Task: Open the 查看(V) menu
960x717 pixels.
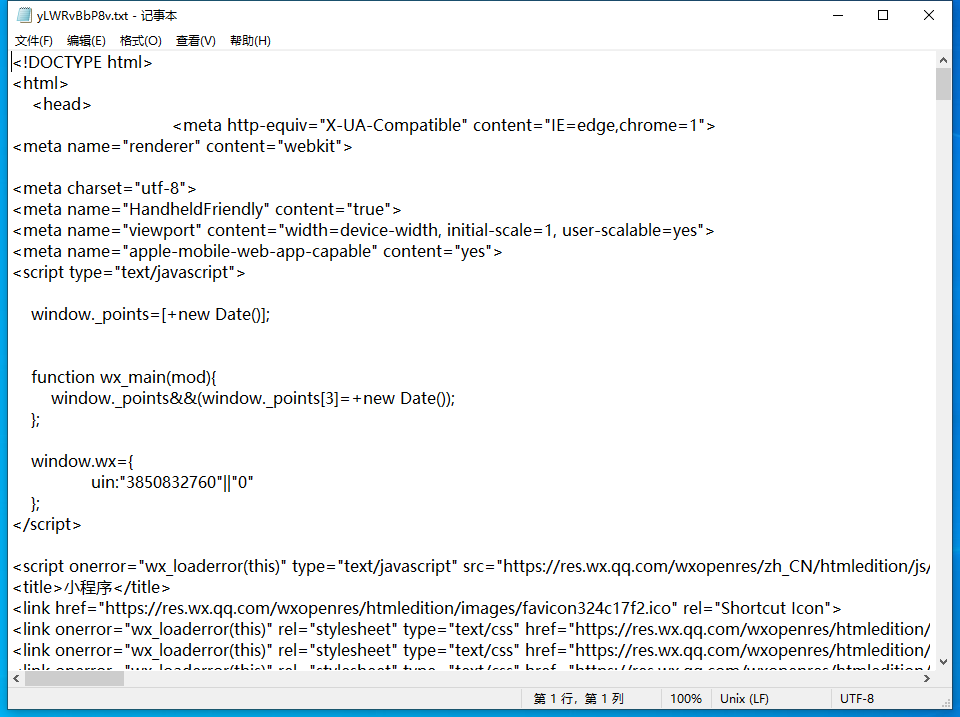Action: tap(196, 41)
